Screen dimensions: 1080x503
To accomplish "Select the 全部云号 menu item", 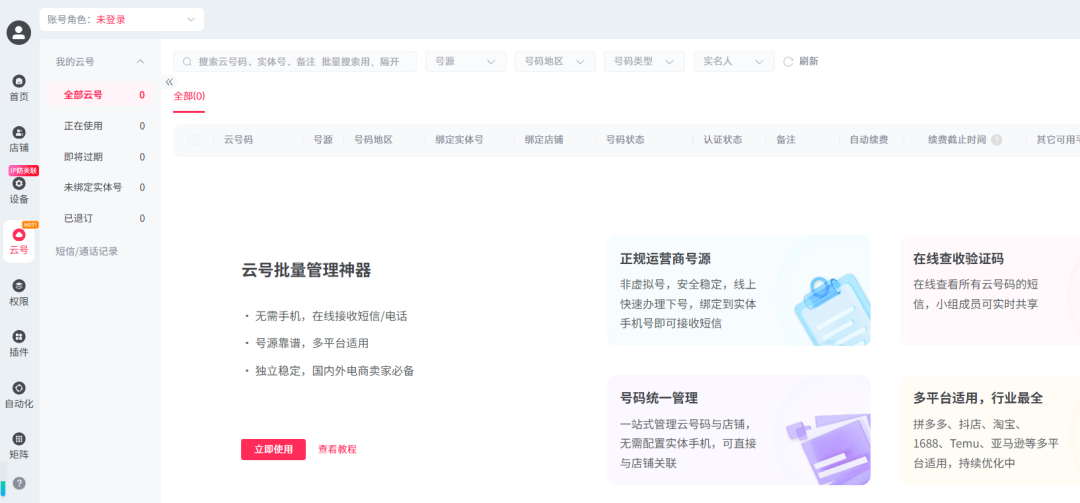I will click(101, 95).
